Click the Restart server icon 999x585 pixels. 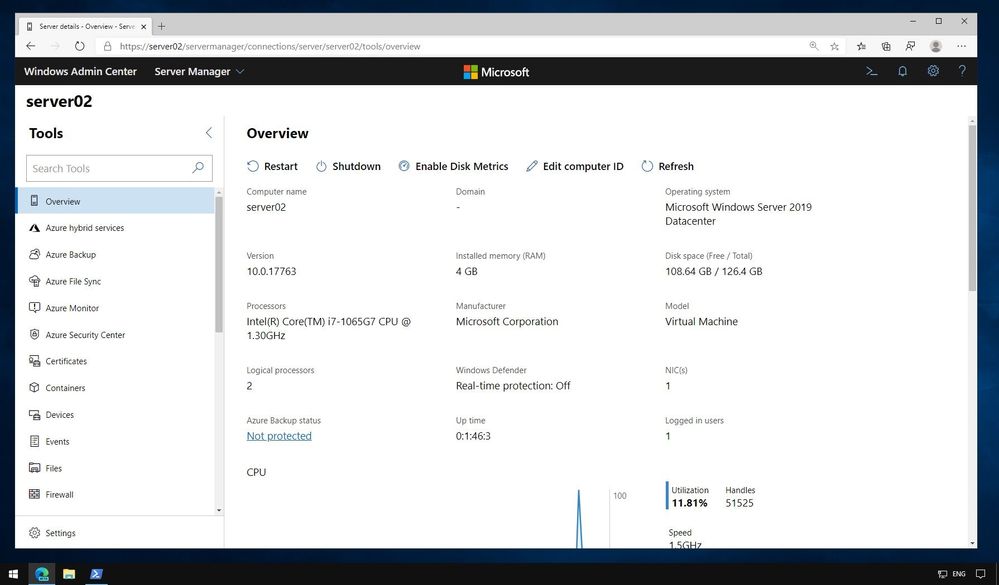253,166
